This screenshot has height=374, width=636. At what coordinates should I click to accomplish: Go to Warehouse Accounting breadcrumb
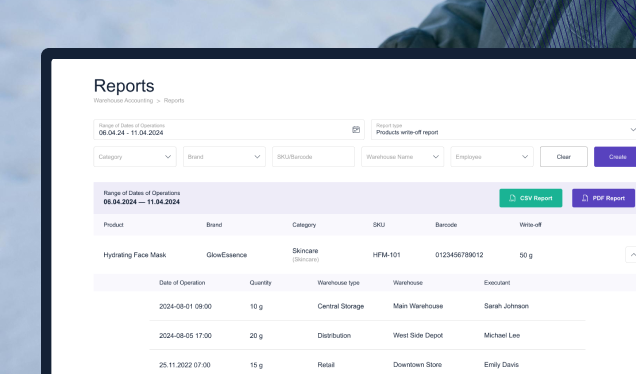point(123,101)
